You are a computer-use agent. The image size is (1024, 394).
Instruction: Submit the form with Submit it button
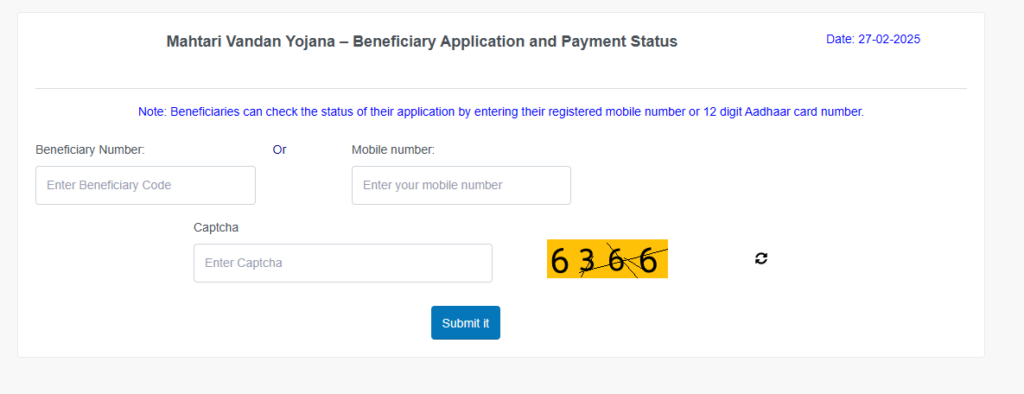pyautogui.click(x=466, y=323)
